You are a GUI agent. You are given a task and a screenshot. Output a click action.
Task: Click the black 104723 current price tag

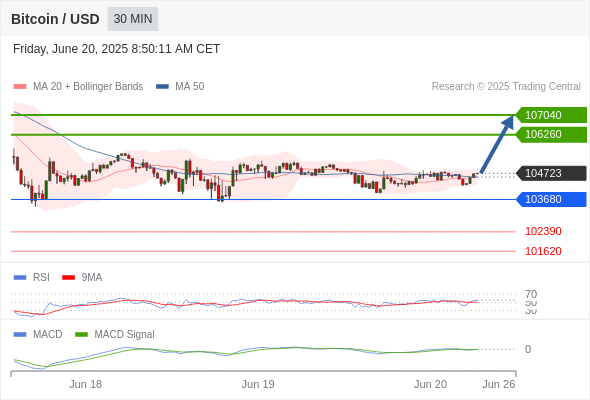(551, 173)
